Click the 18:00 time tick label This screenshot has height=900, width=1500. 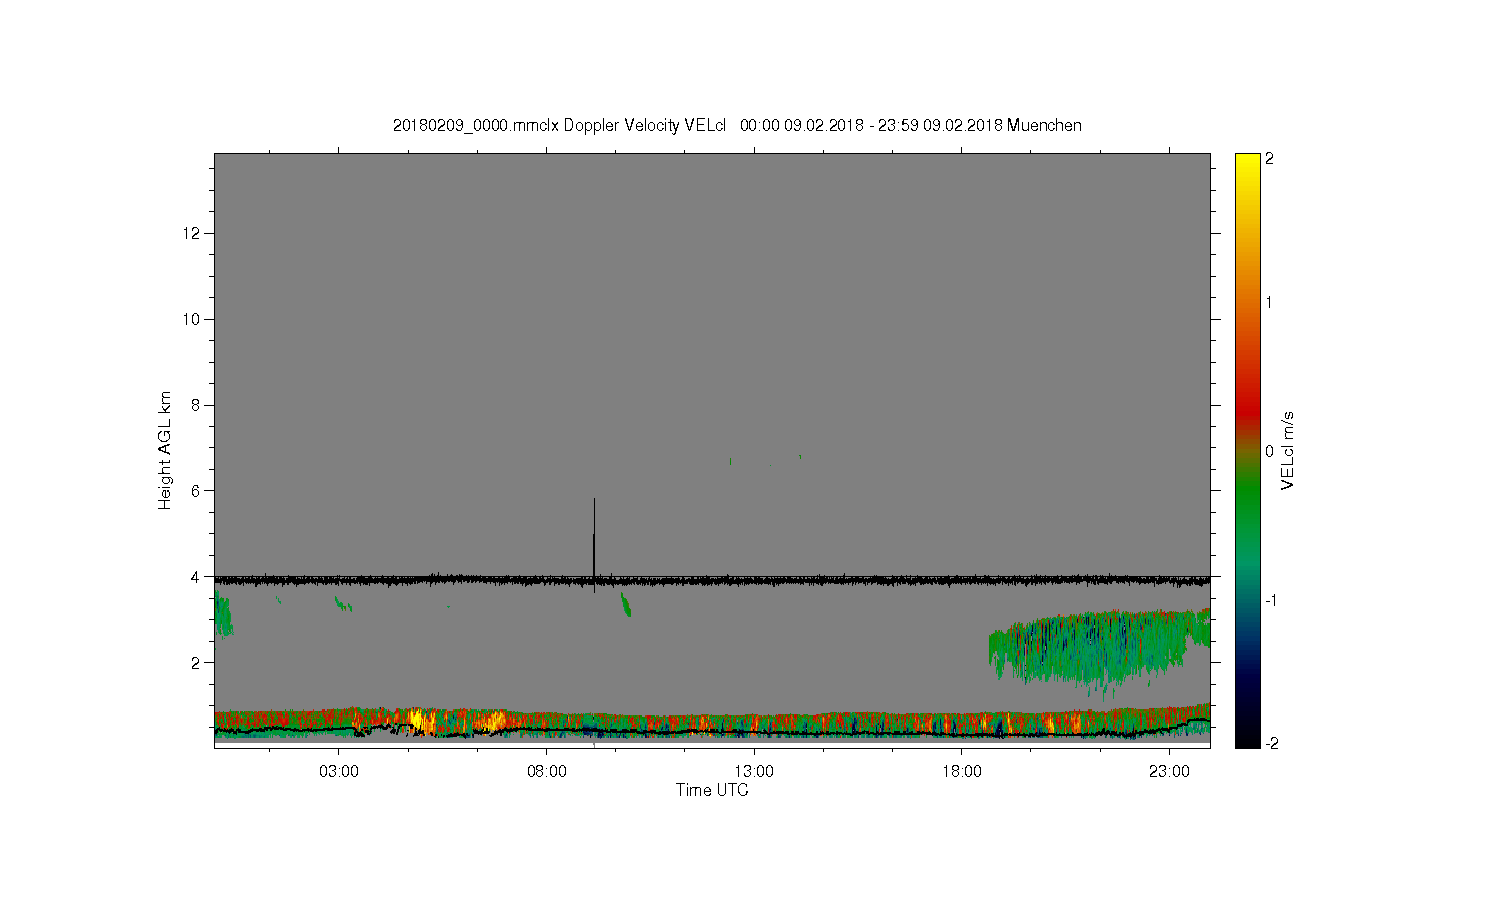(961, 772)
